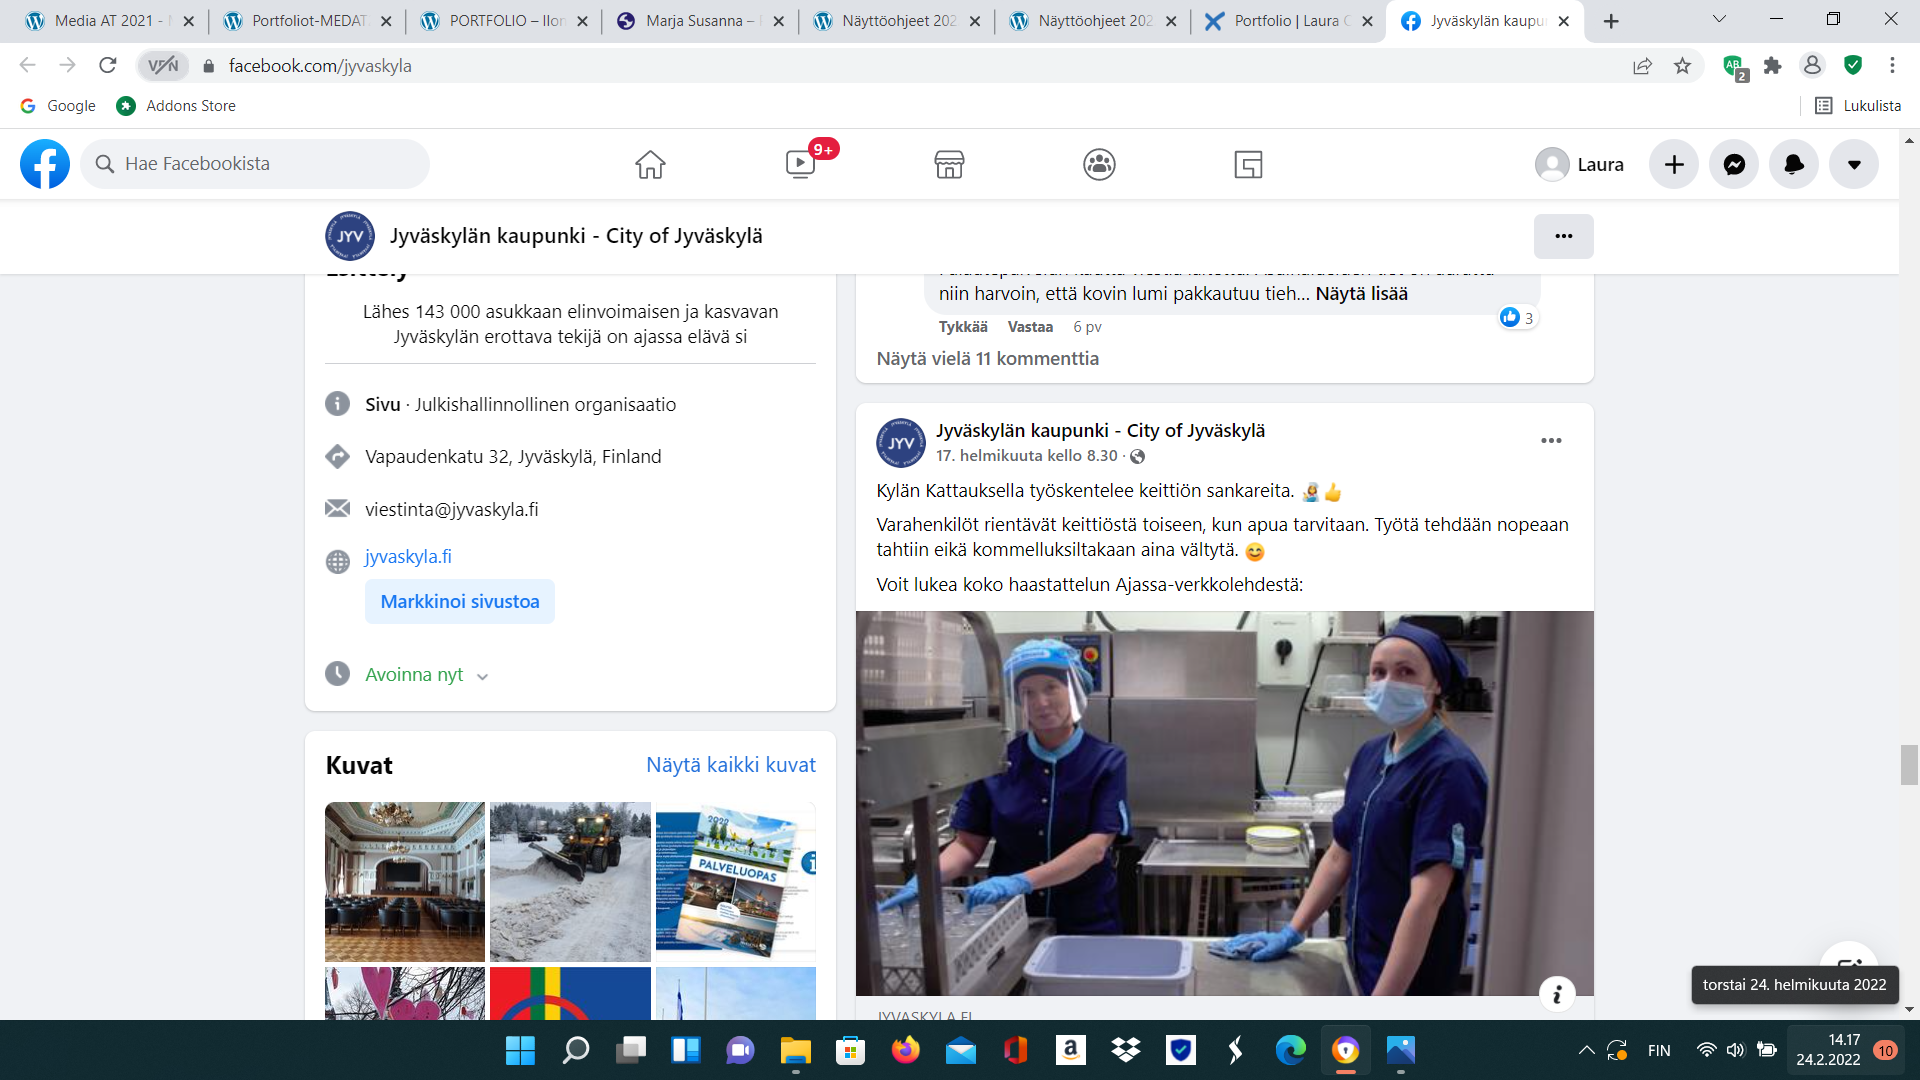
Task: Click the Hae Facebookista search field
Action: tap(255, 164)
